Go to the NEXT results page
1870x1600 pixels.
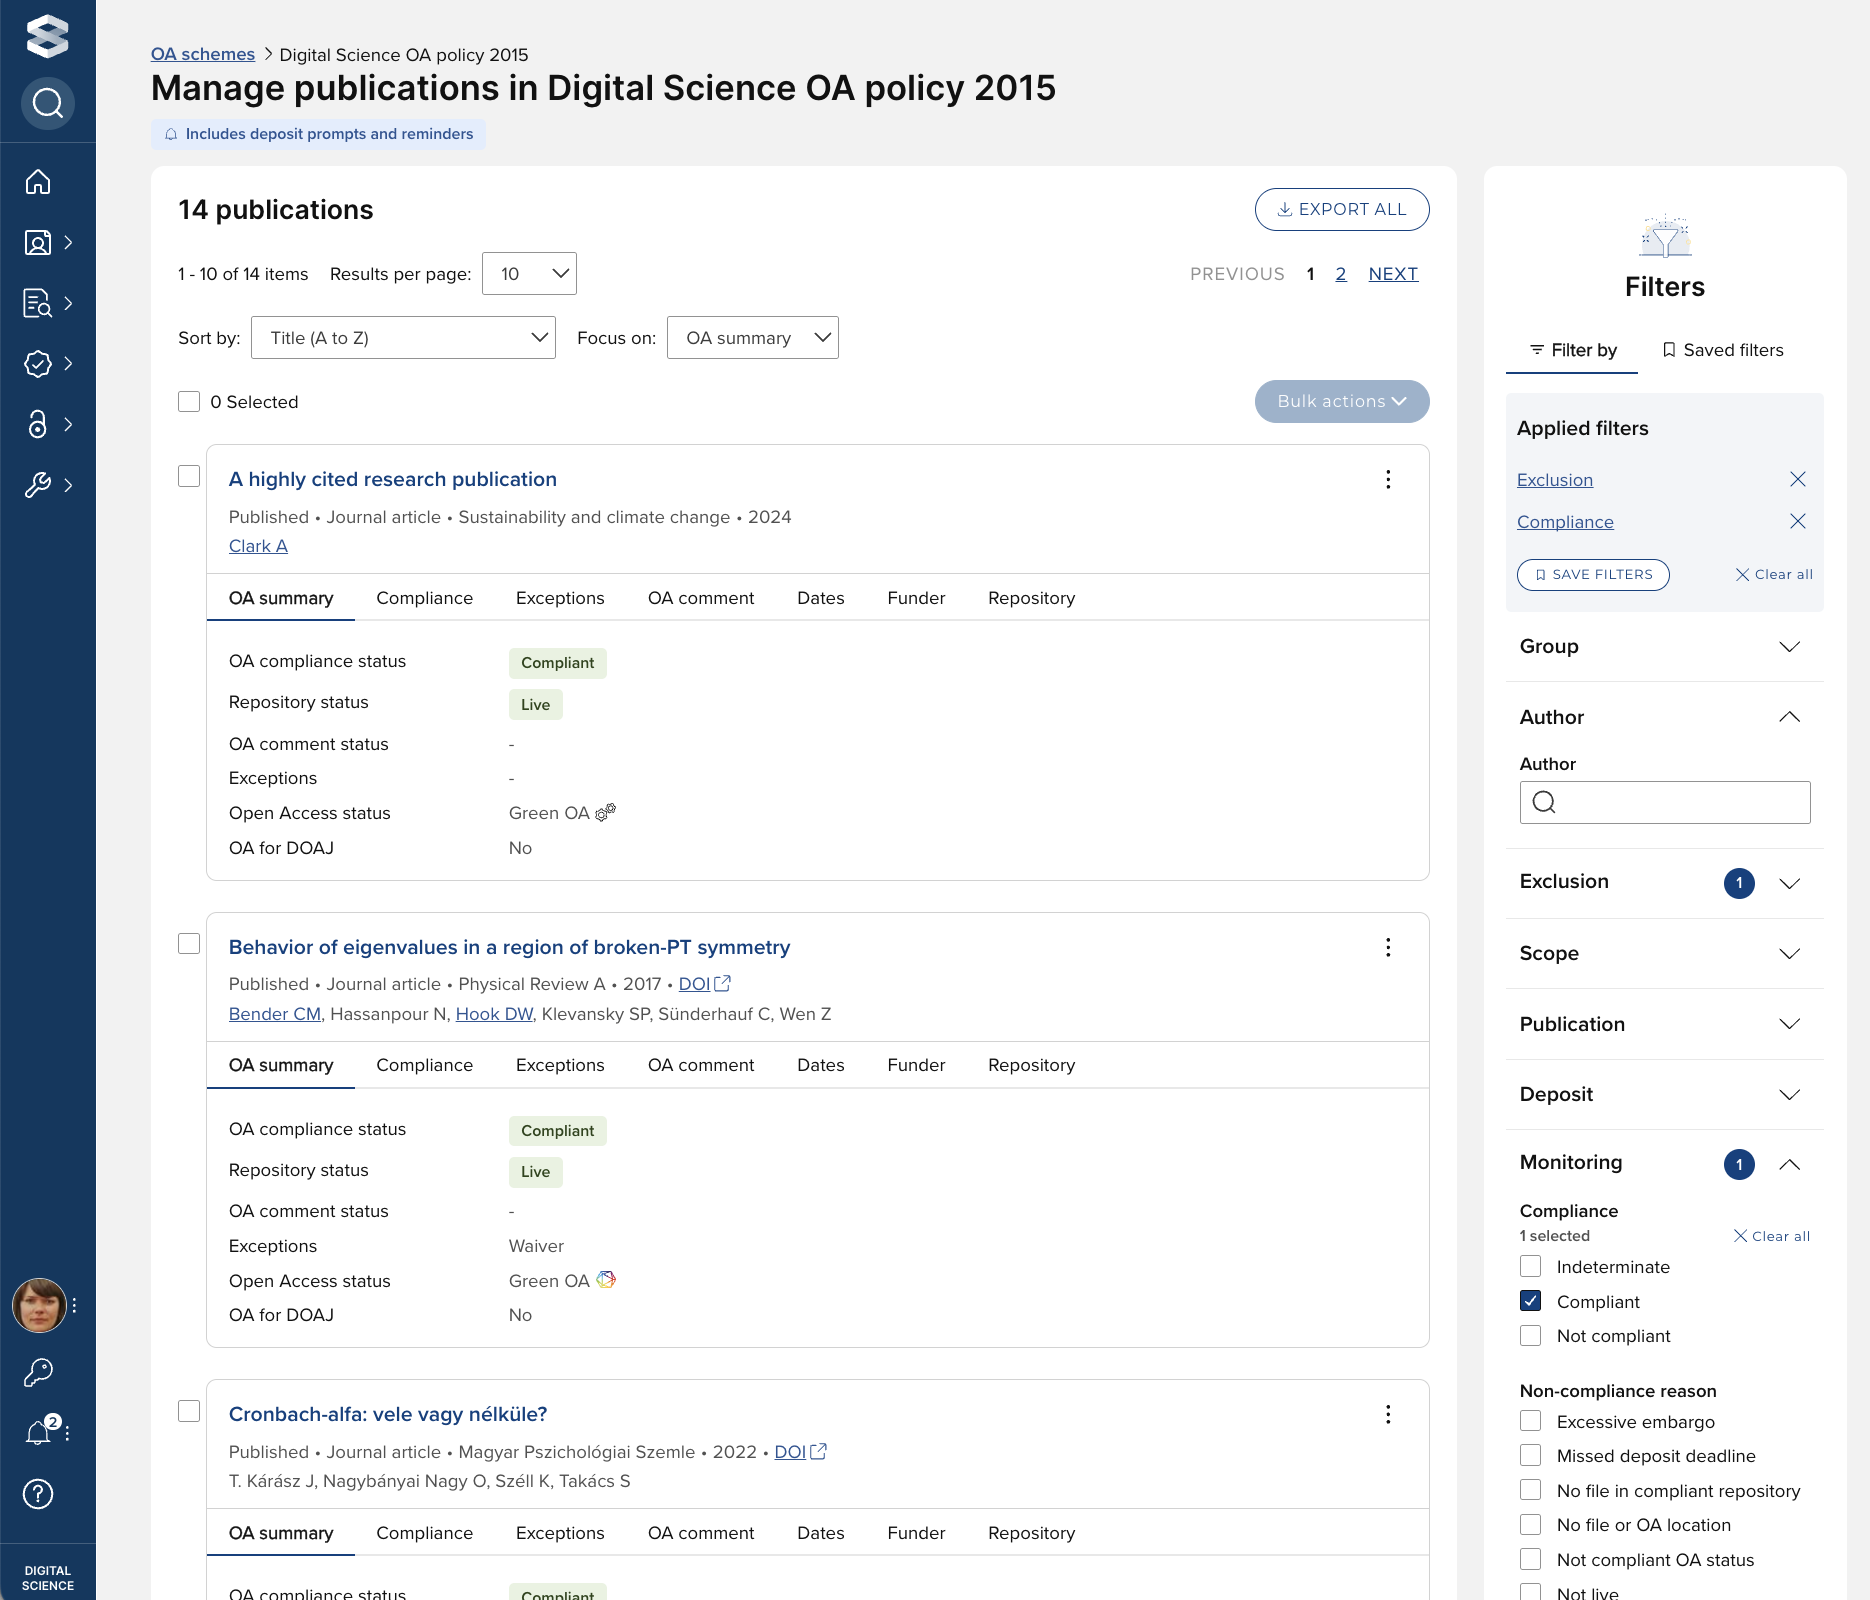[x=1393, y=274]
